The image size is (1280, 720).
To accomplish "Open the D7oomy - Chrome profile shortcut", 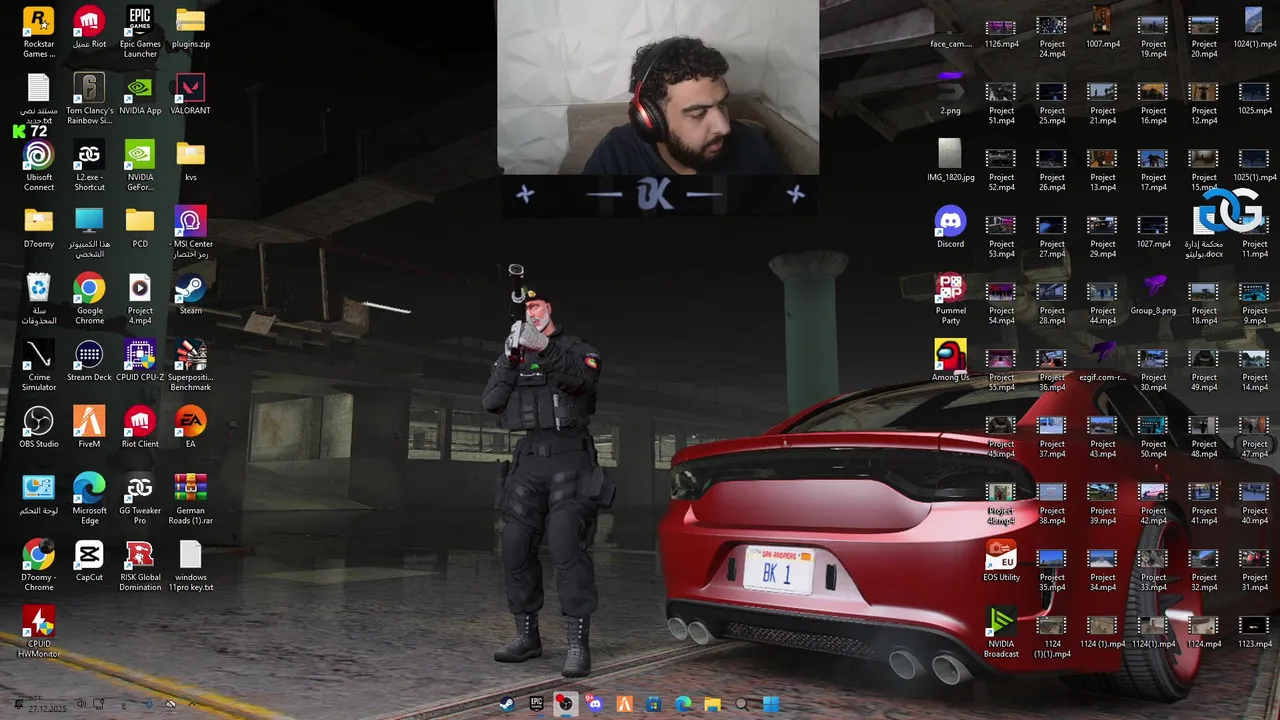I will 39,565.
